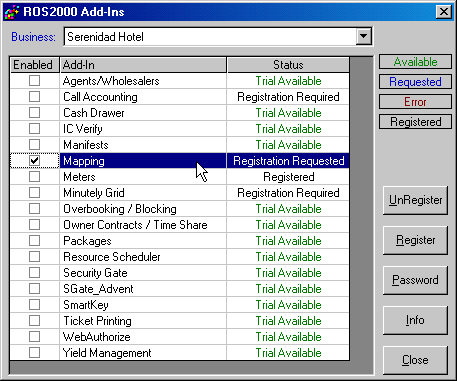Select the Agents/Wholesalers row name

[x=111, y=81]
